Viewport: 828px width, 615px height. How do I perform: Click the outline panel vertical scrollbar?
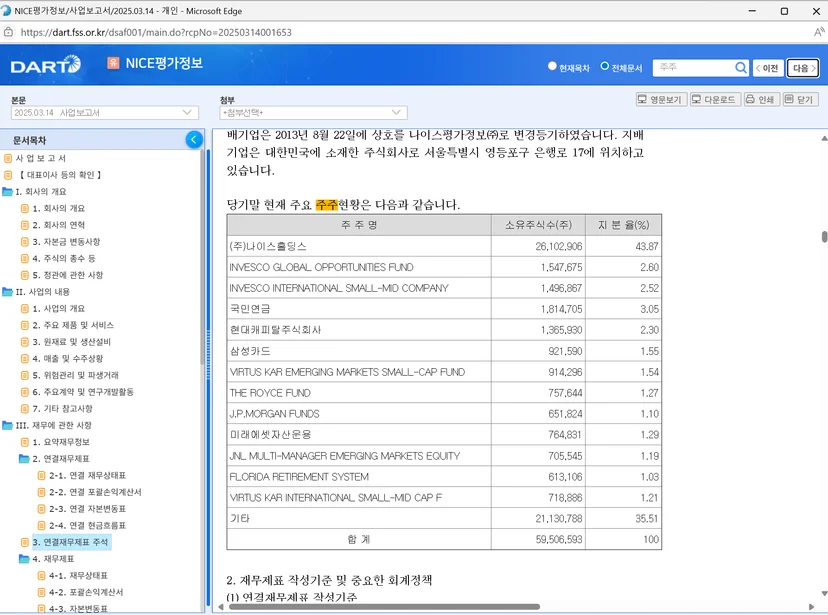tap(202, 259)
